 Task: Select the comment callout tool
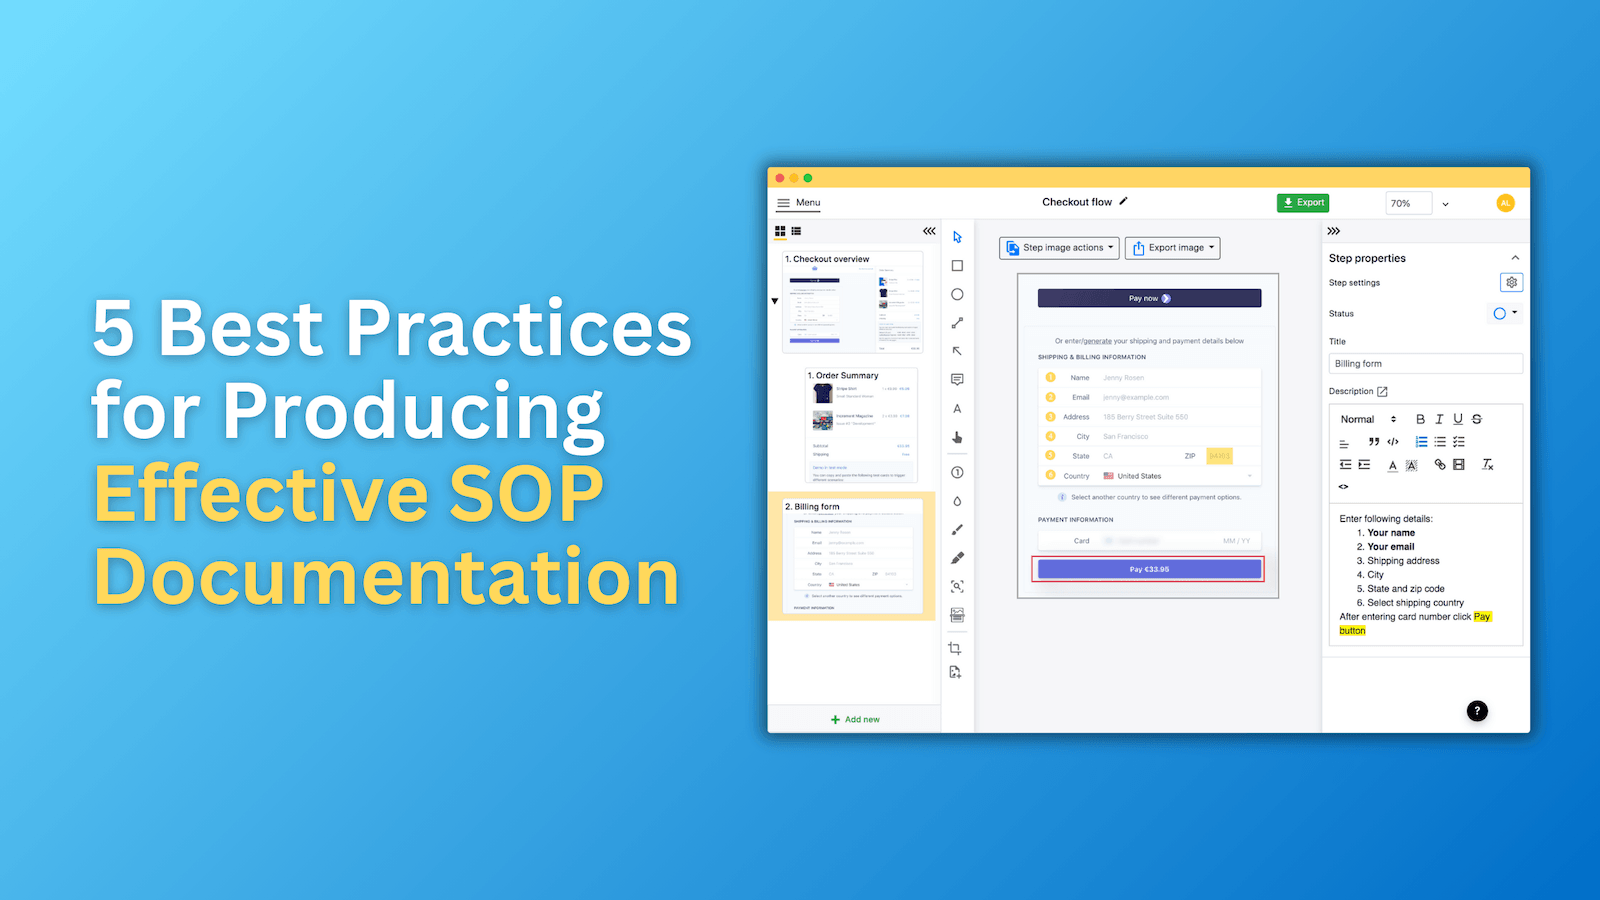click(957, 380)
